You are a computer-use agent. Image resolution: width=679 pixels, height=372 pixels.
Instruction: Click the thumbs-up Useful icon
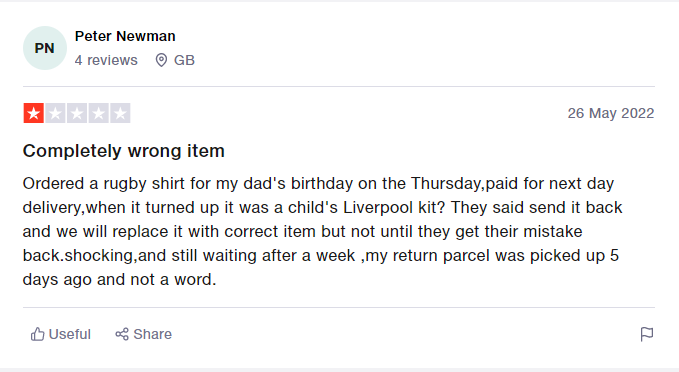38,334
